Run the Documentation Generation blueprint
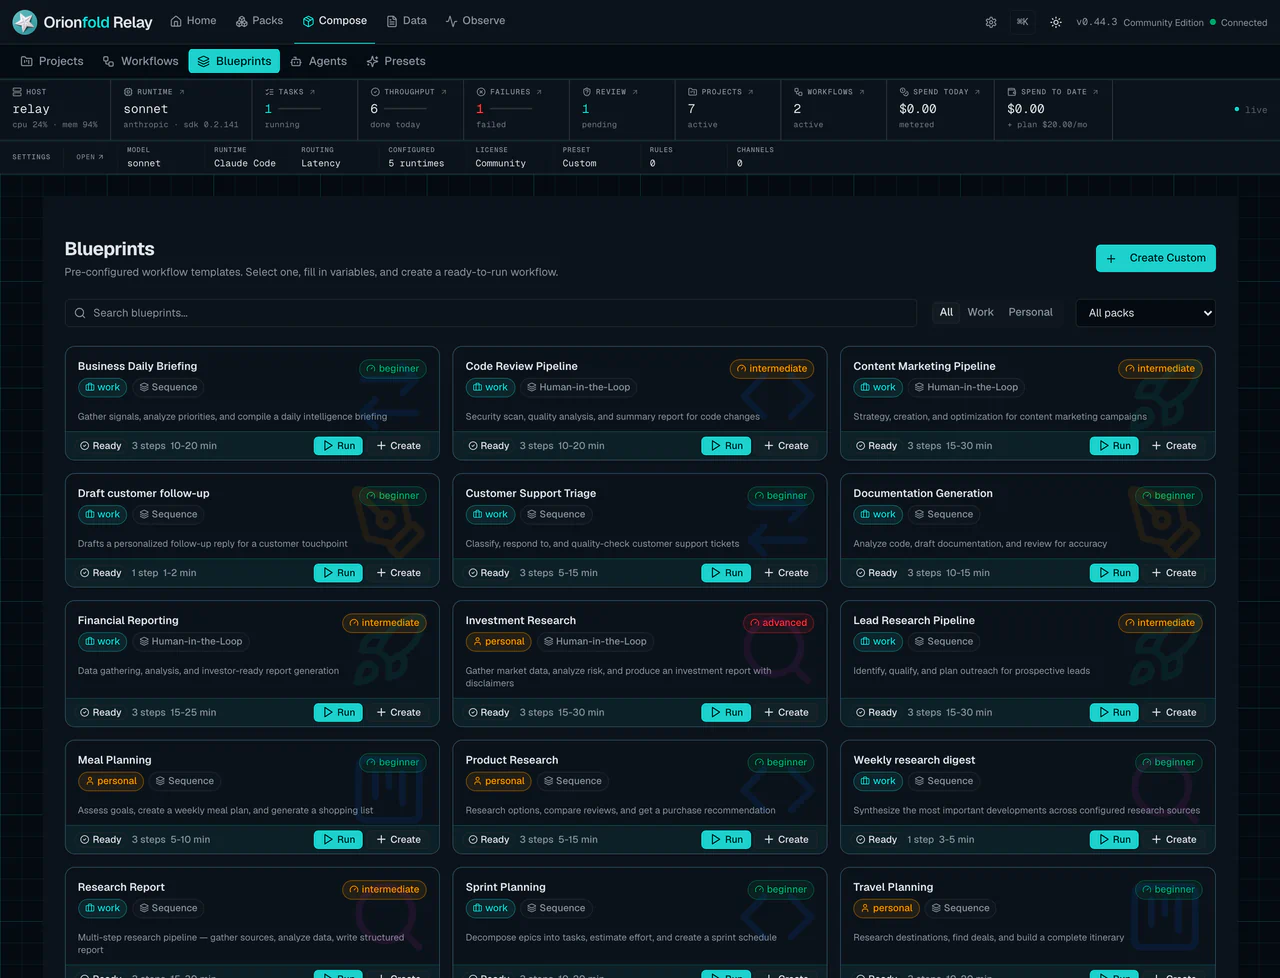This screenshot has width=1280, height=978. [x=1114, y=573]
